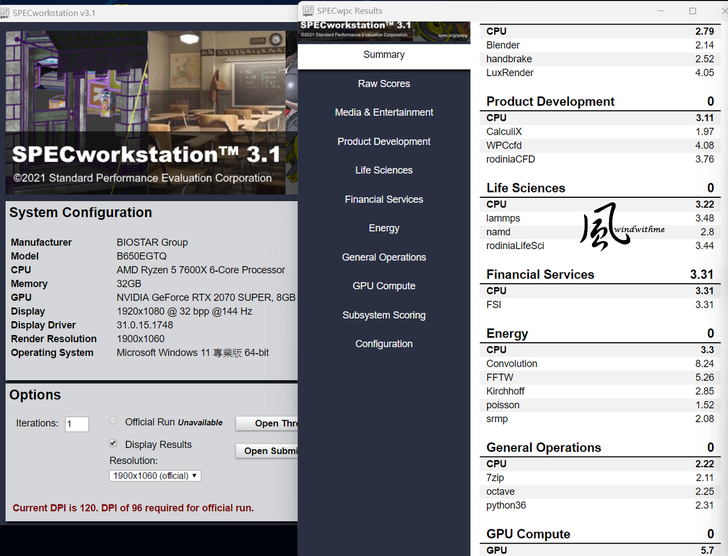Click the Iterations input field
Screen dimensions: 728x556
tap(76, 424)
